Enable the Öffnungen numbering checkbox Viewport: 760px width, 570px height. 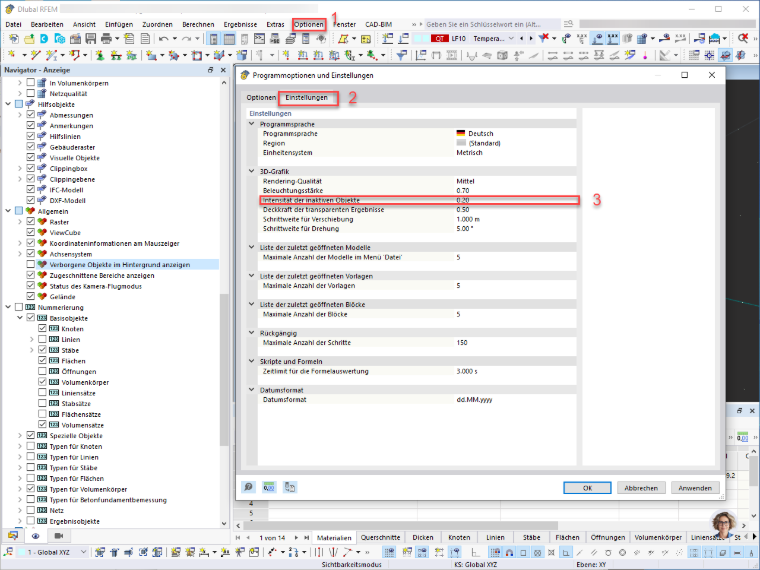coord(42,371)
